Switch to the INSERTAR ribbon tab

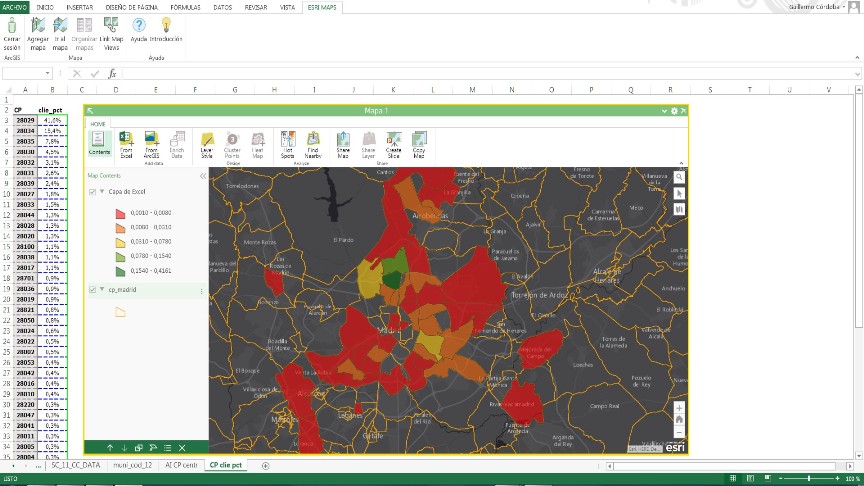(x=79, y=7)
